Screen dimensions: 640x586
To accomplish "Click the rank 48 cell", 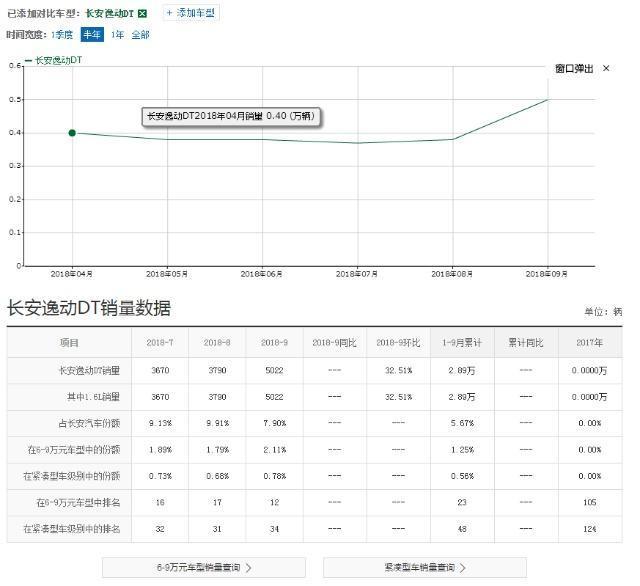I will pos(462,529).
